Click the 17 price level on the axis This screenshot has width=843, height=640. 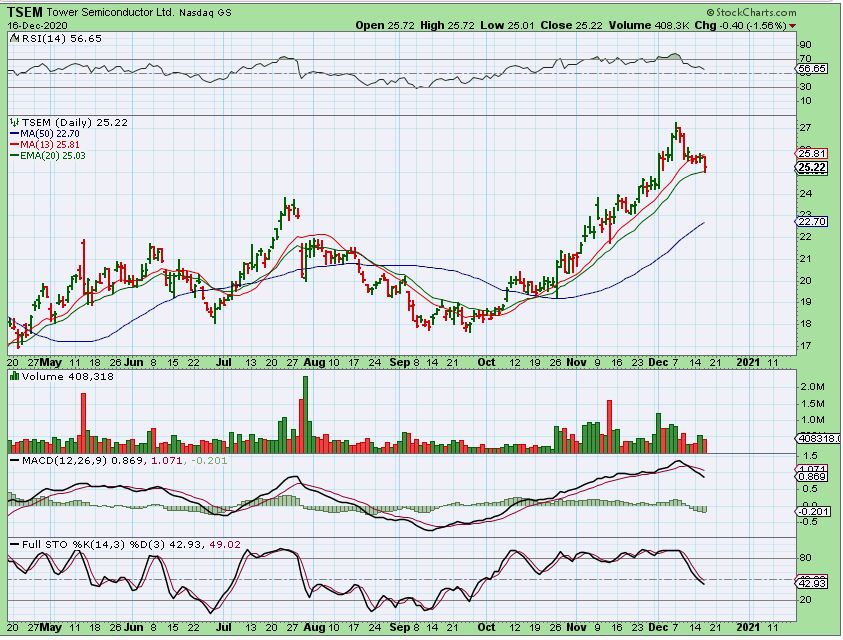[805, 346]
